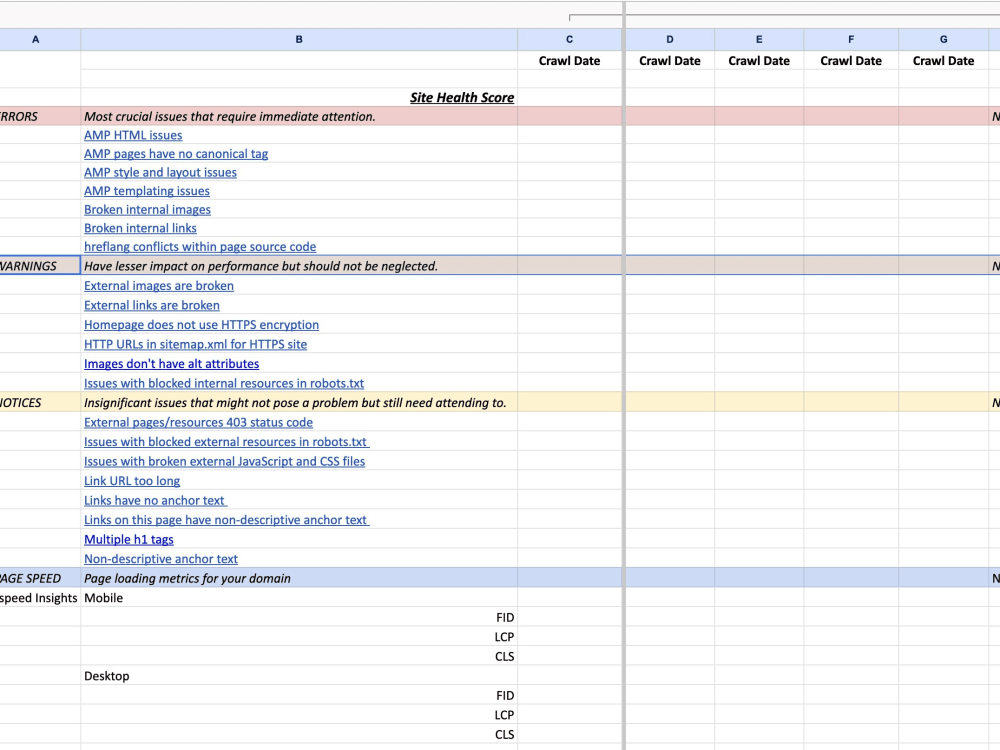
Task: Open Homepage does not use HTTPS encryption
Action: [202, 325]
